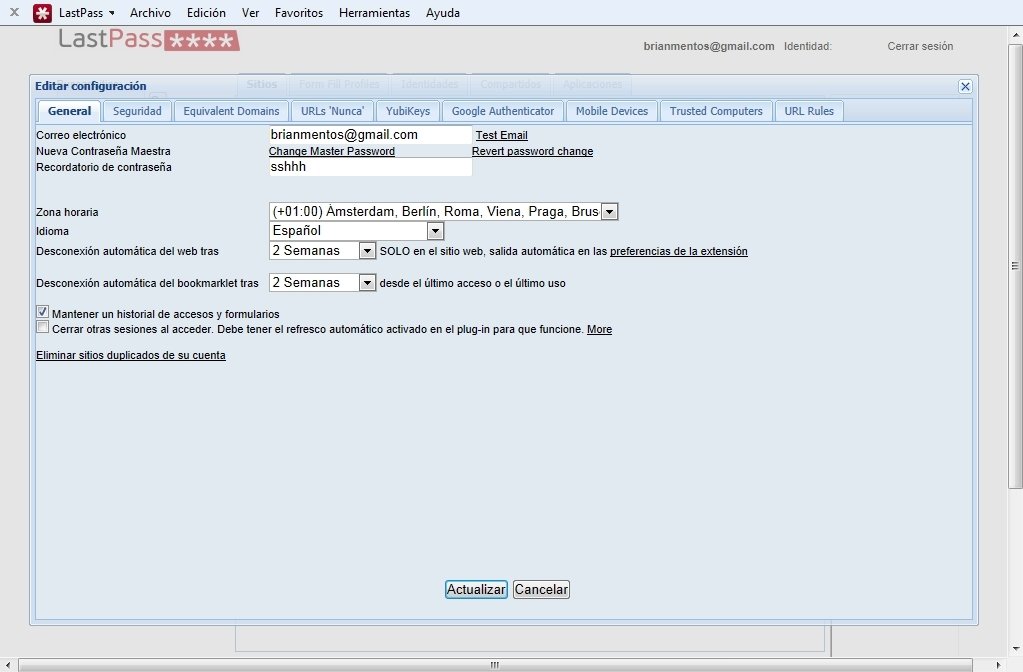This screenshot has height=672, width=1023.
Task: Open the Edición menu
Action: pos(206,12)
